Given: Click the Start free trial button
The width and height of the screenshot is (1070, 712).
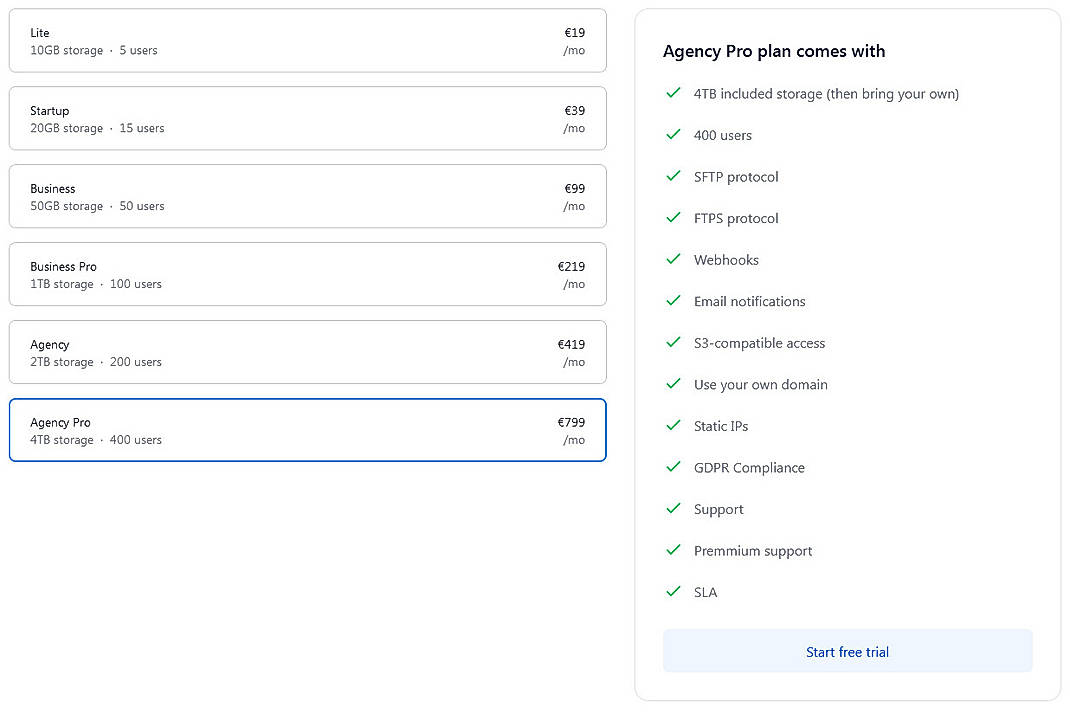Looking at the screenshot, I should pos(847,650).
